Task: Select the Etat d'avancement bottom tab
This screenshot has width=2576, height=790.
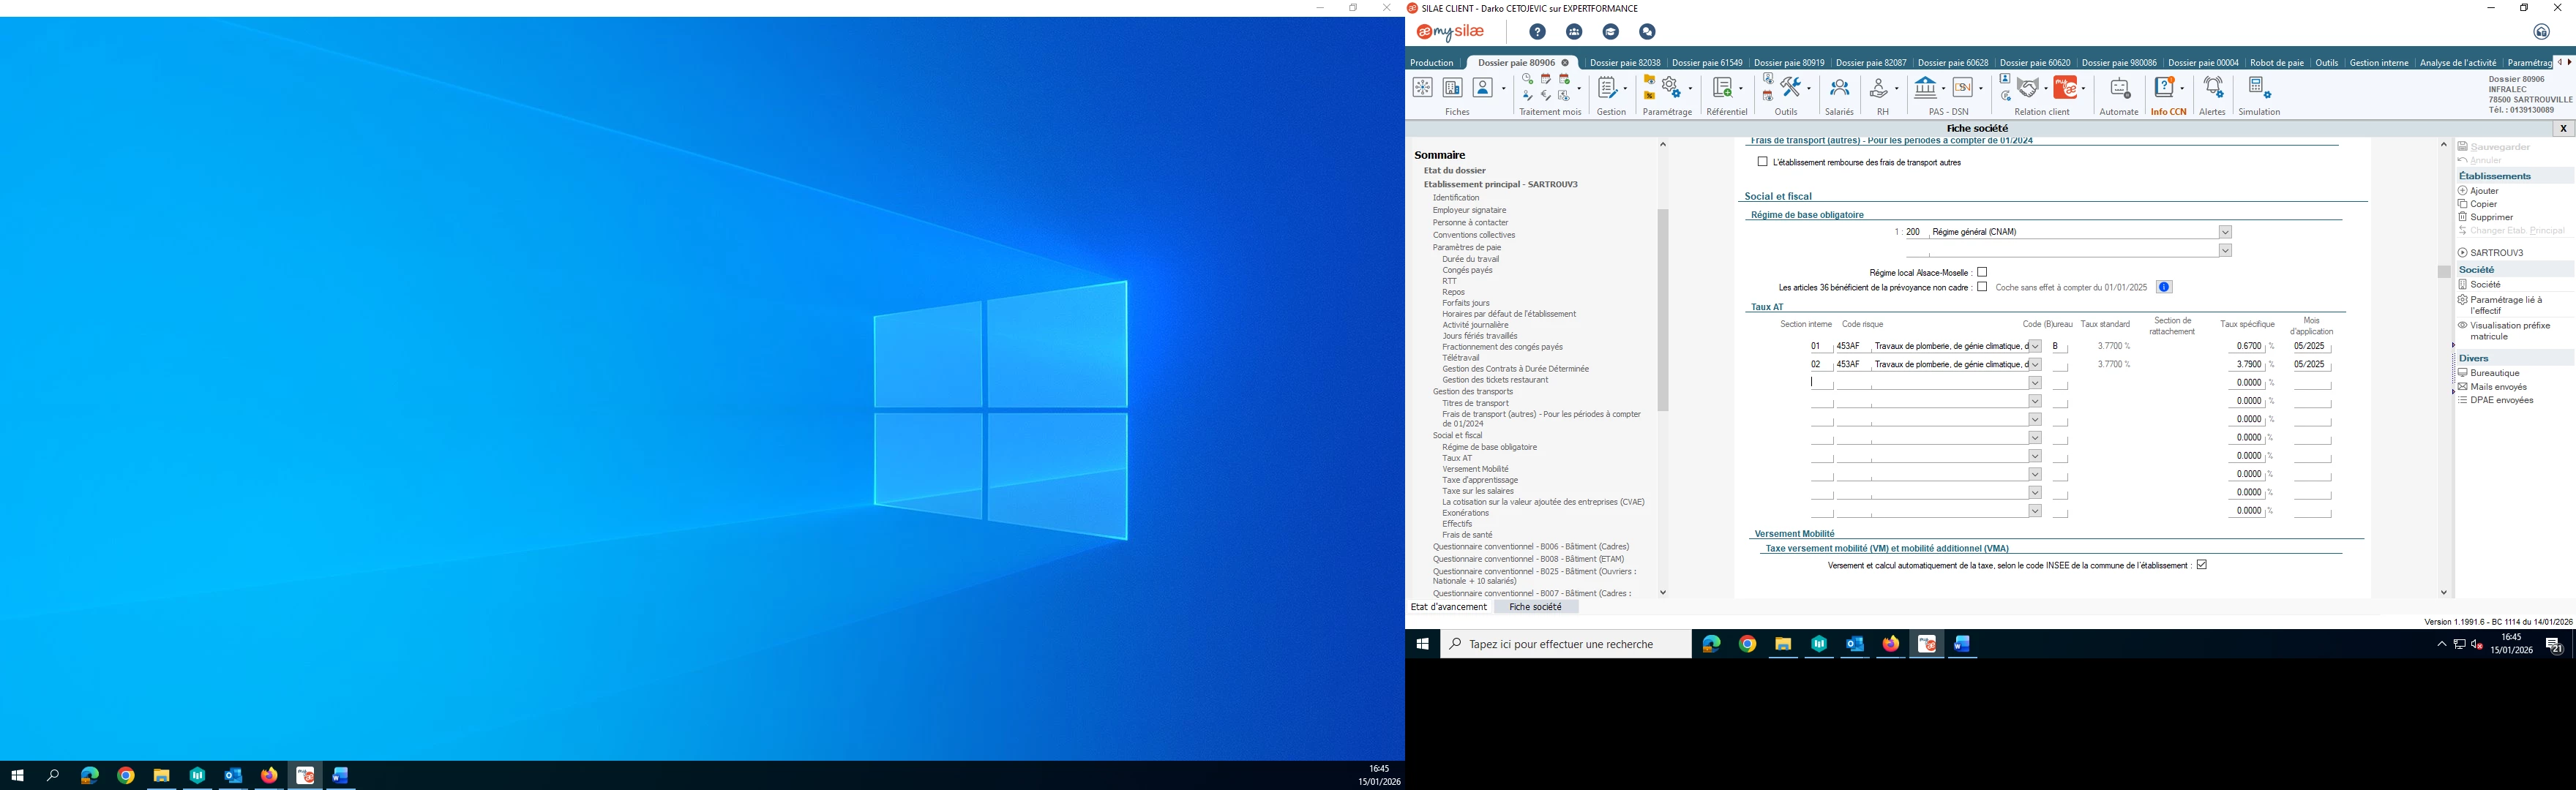Action: (x=1448, y=607)
